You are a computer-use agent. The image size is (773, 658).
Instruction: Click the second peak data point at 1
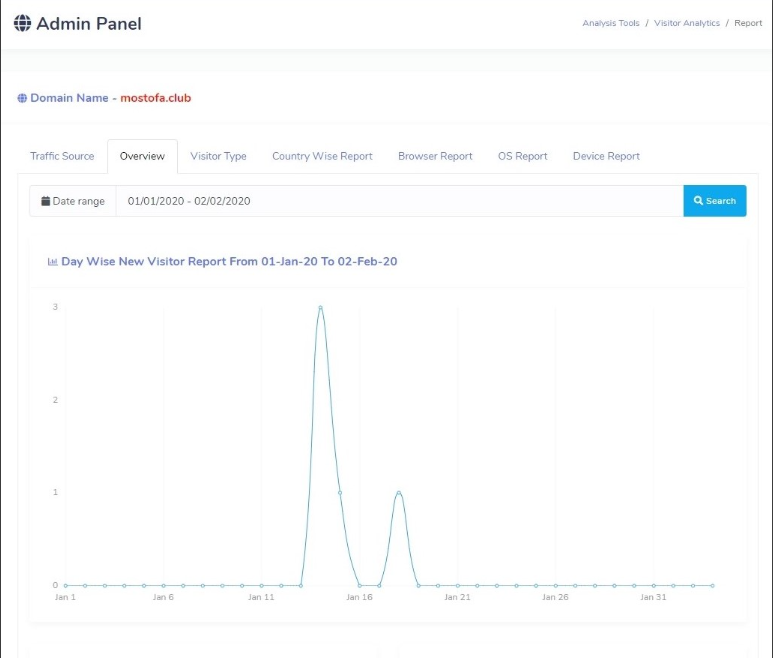point(399,492)
